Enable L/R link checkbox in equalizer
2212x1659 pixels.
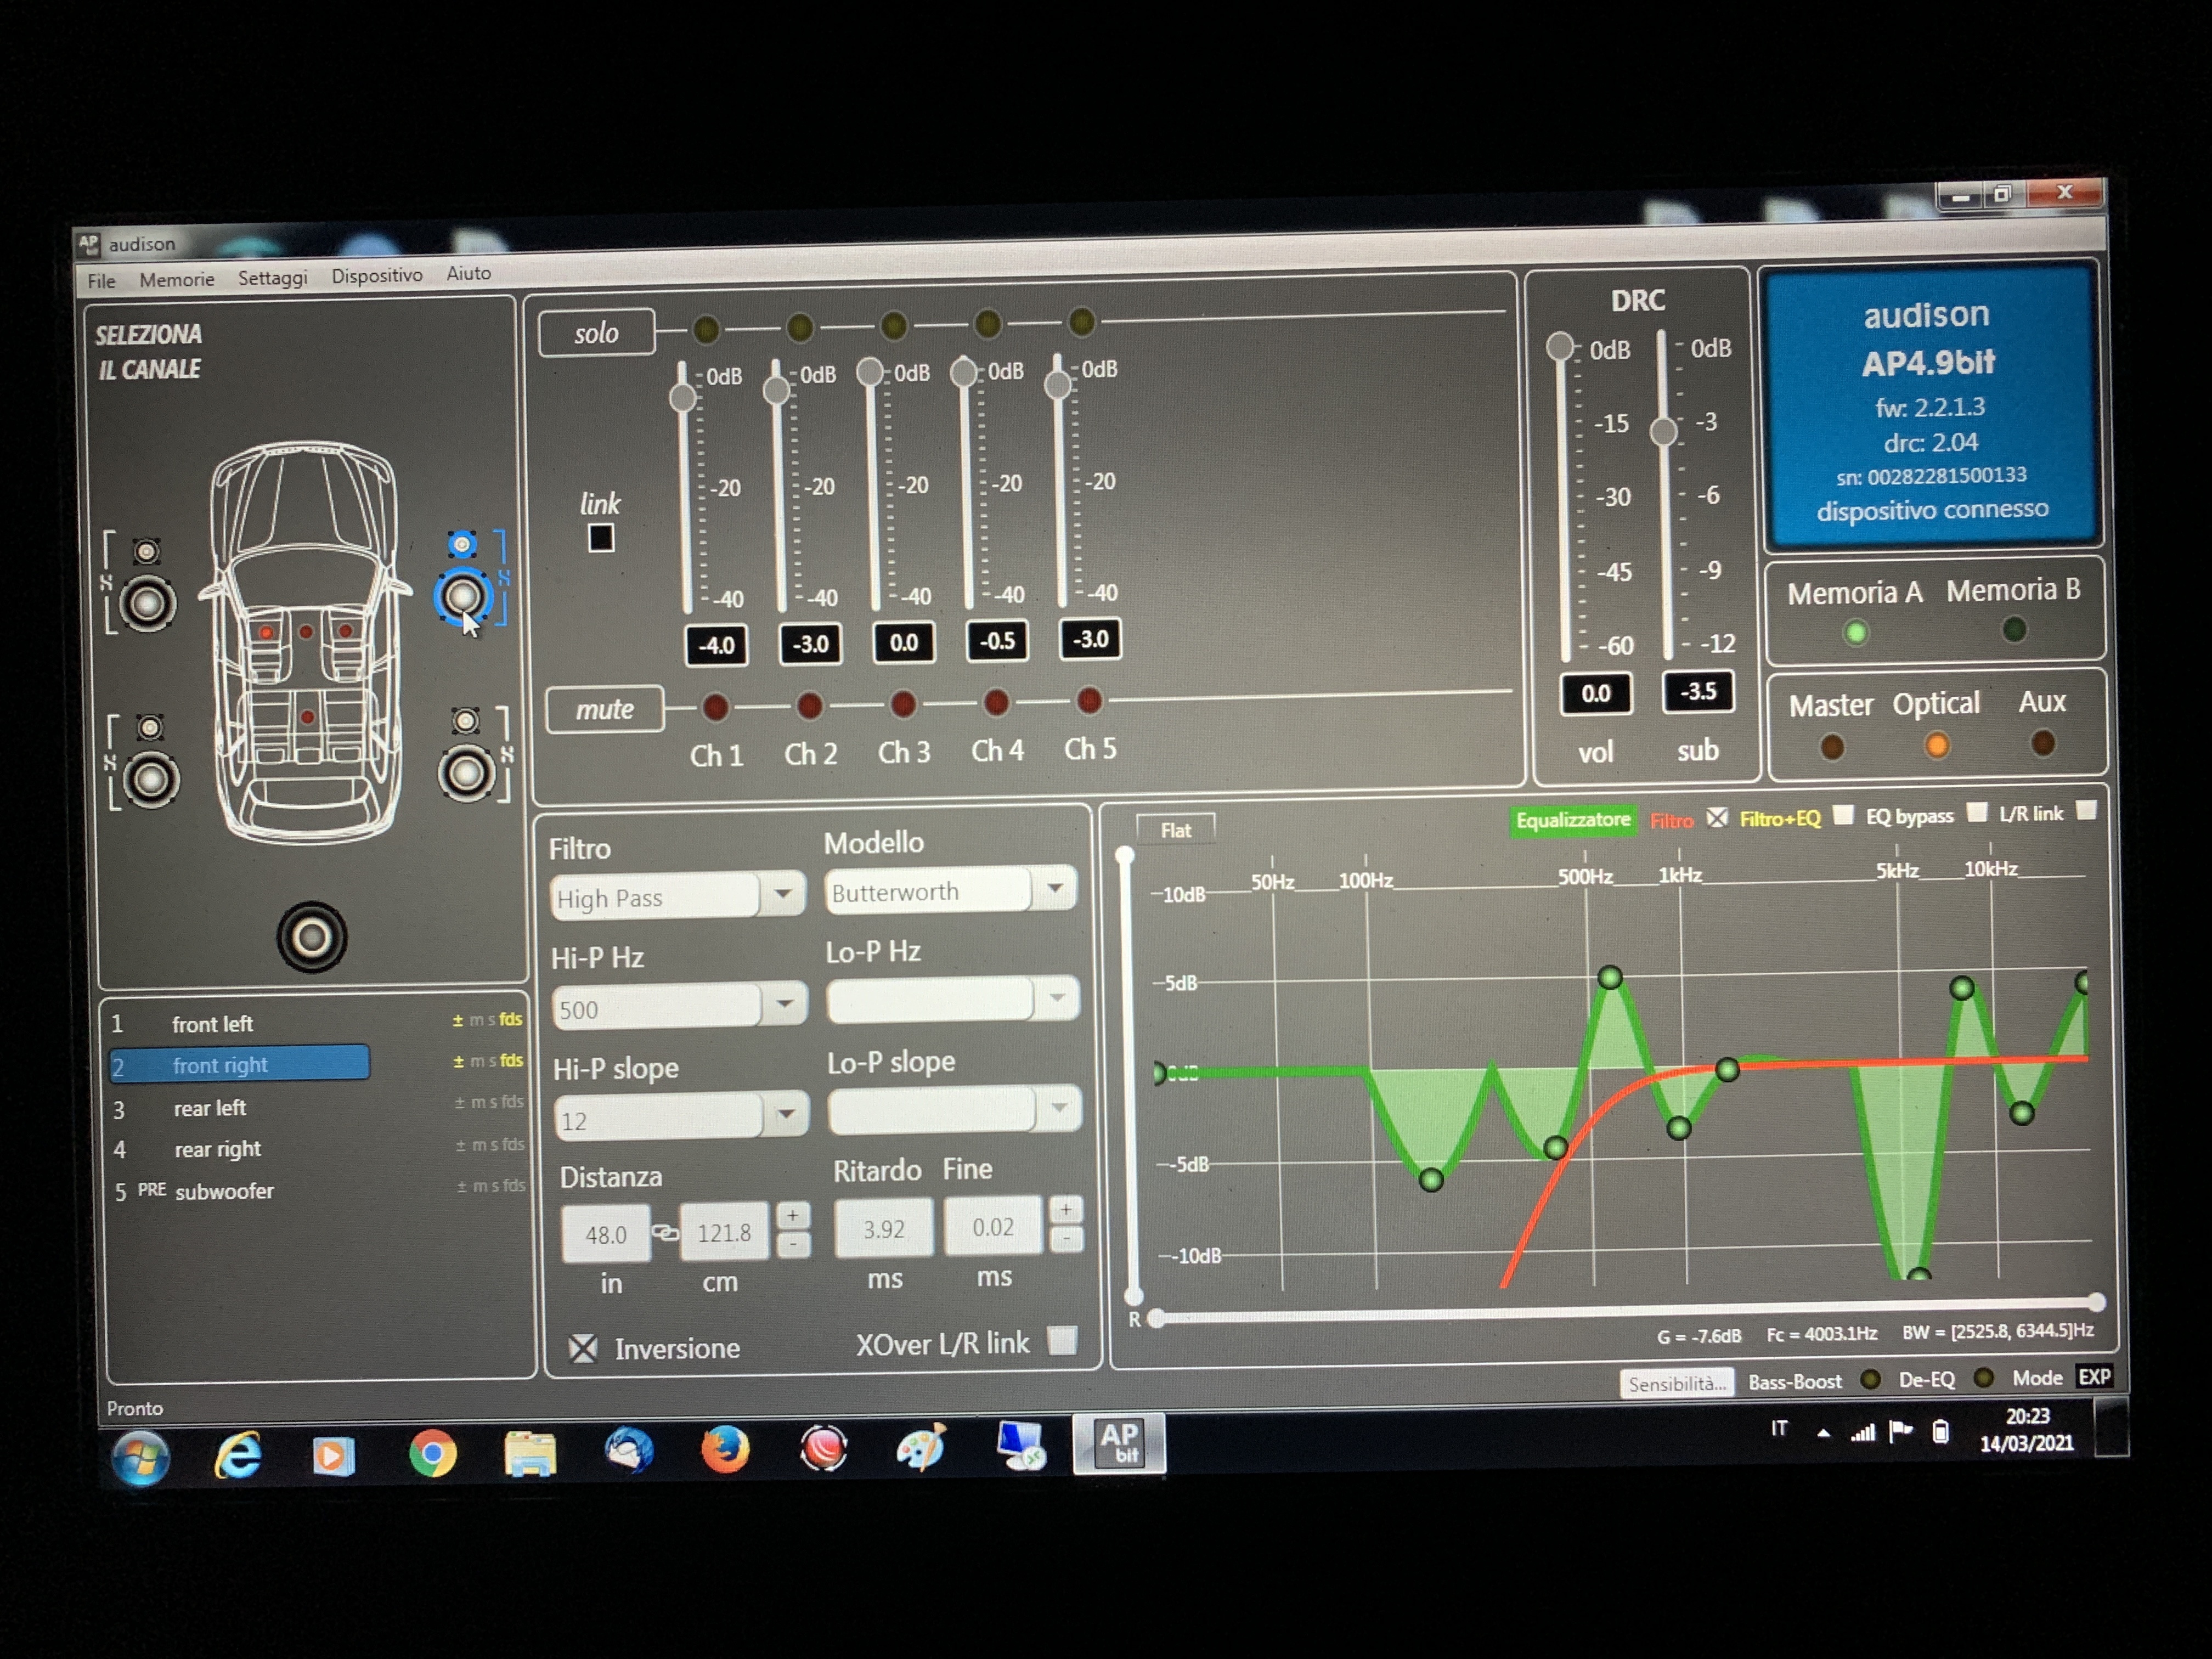2085,810
